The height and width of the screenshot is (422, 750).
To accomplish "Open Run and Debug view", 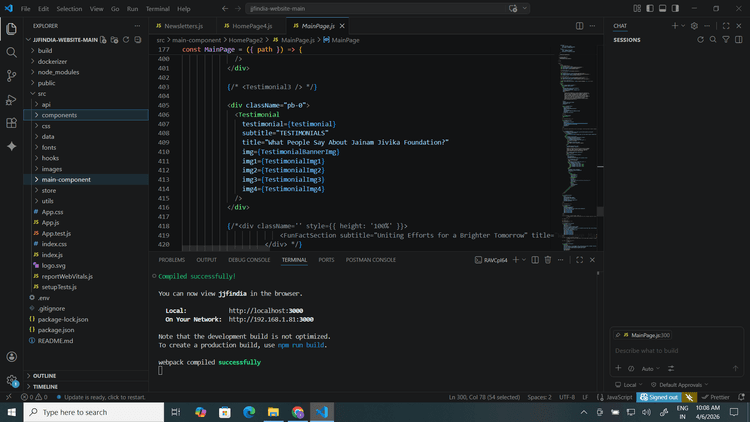I will click(x=11, y=99).
